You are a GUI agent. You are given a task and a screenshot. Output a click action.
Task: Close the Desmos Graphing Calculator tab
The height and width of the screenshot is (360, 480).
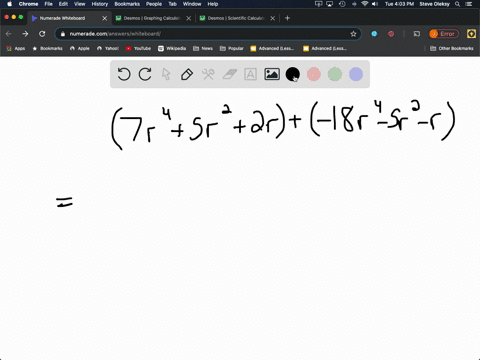(189, 18)
